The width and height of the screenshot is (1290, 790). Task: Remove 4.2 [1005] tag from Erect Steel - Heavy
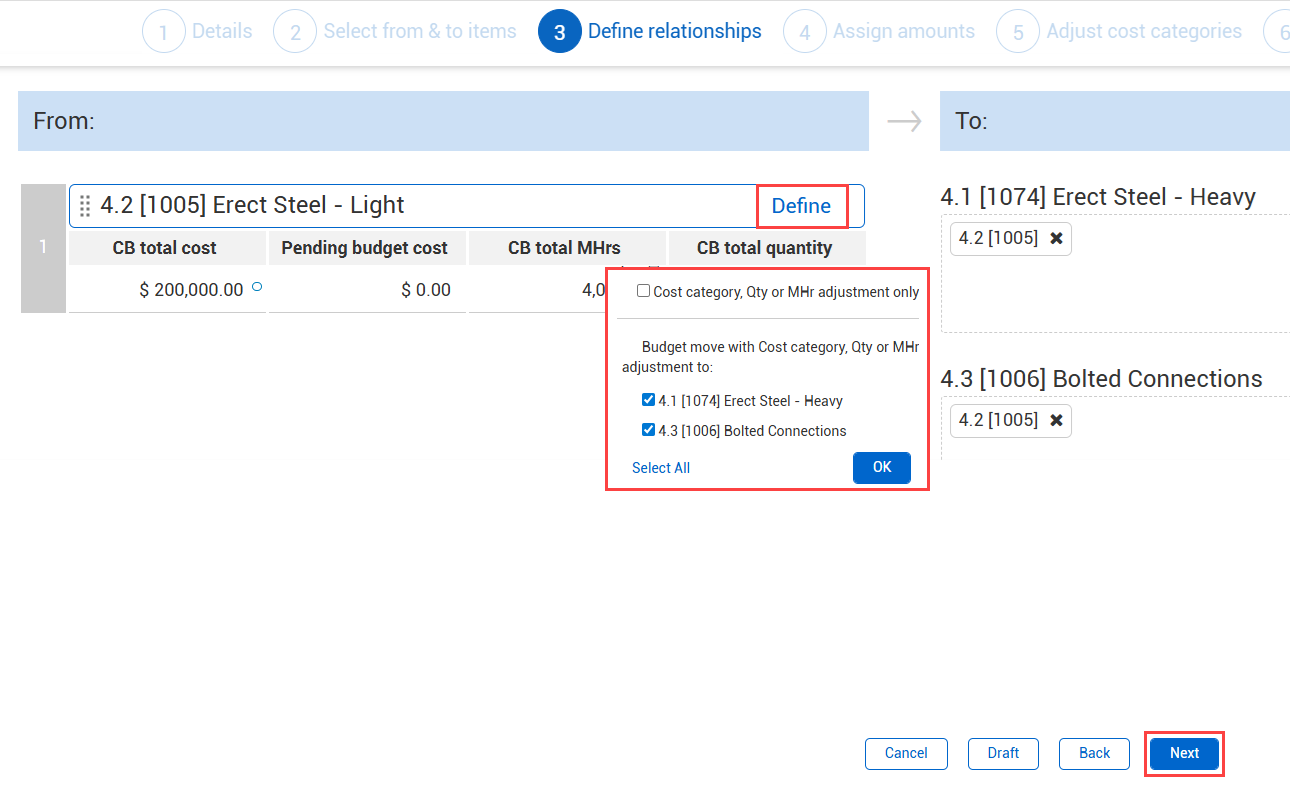tap(1056, 239)
